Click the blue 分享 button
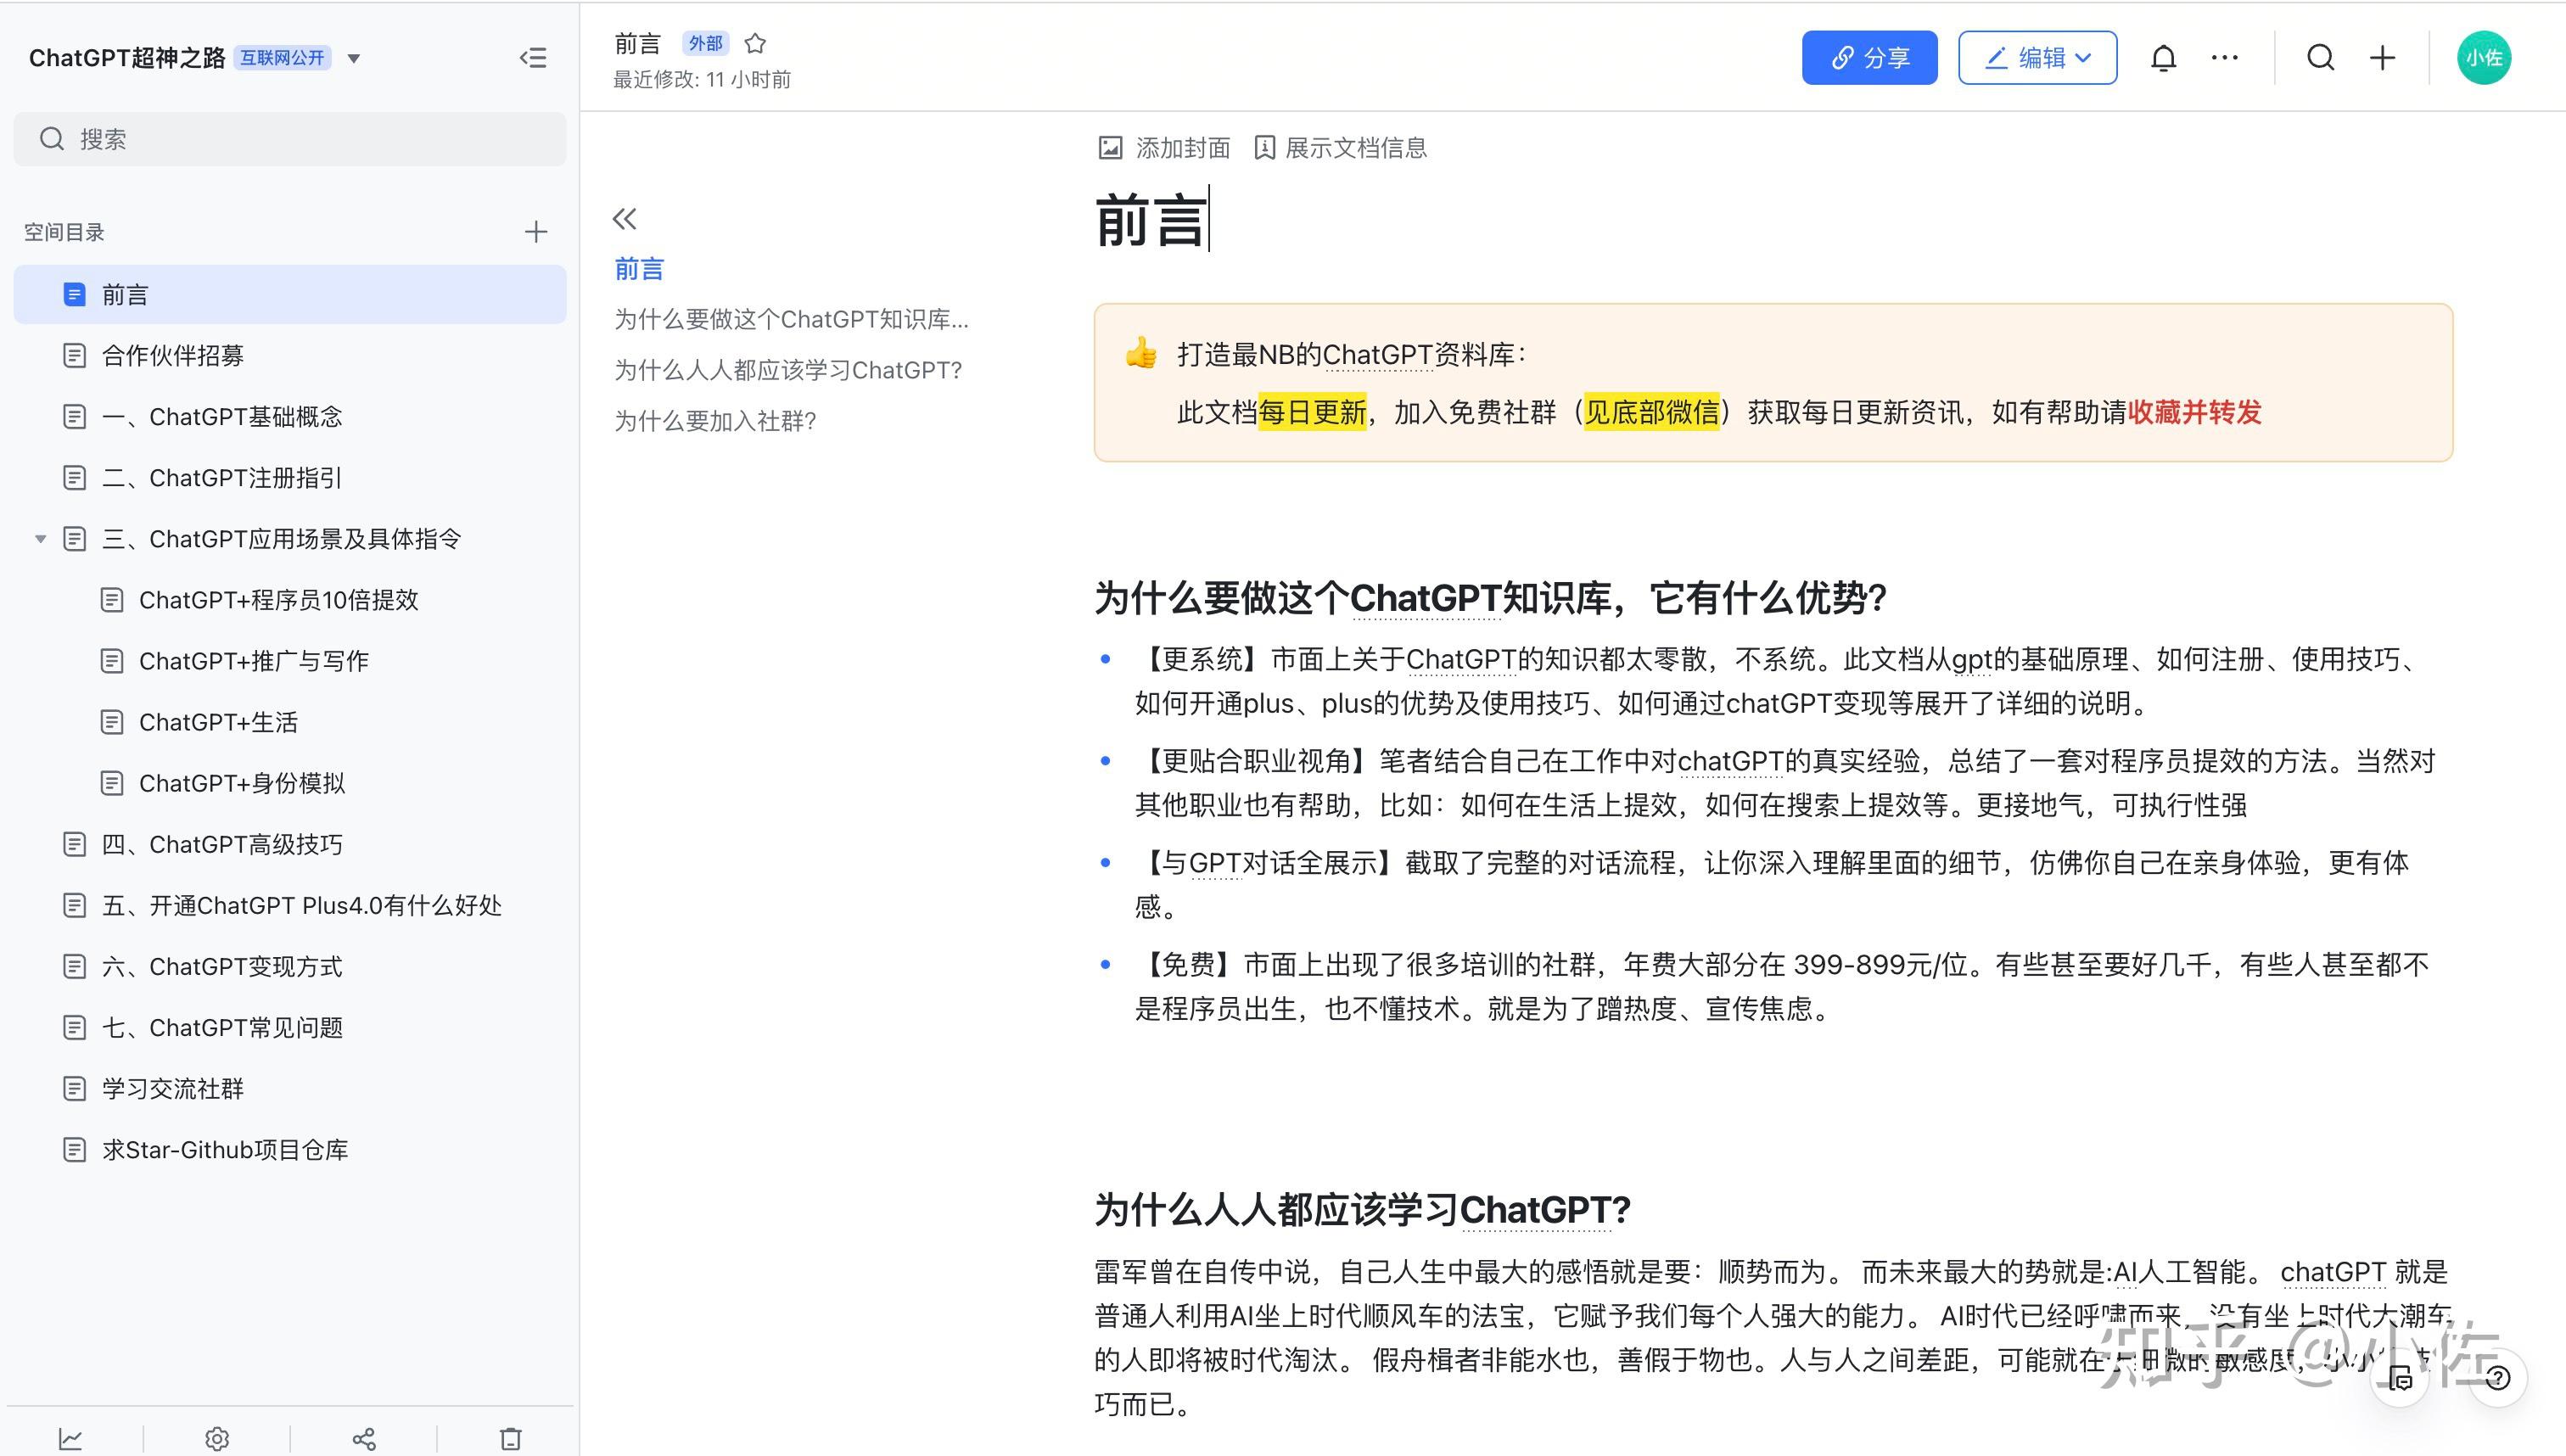The image size is (2566, 1456). tap(1868, 58)
